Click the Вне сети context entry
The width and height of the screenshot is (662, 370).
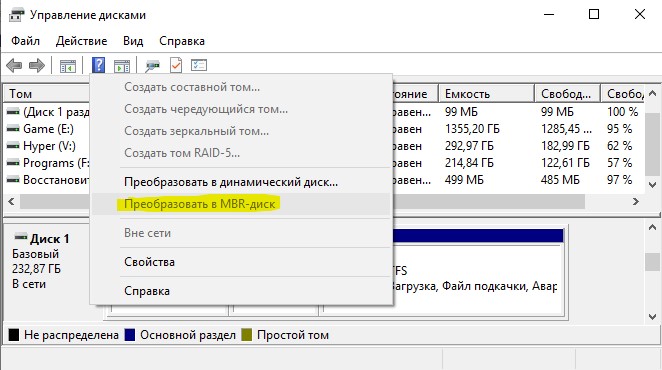pyautogui.click(x=241, y=233)
